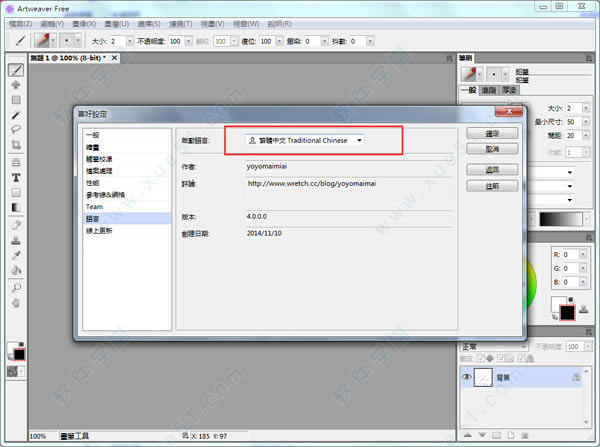Select the Text tool (T)
Viewport: 600px width, 447px height.
pyautogui.click(x=16, y=177)
